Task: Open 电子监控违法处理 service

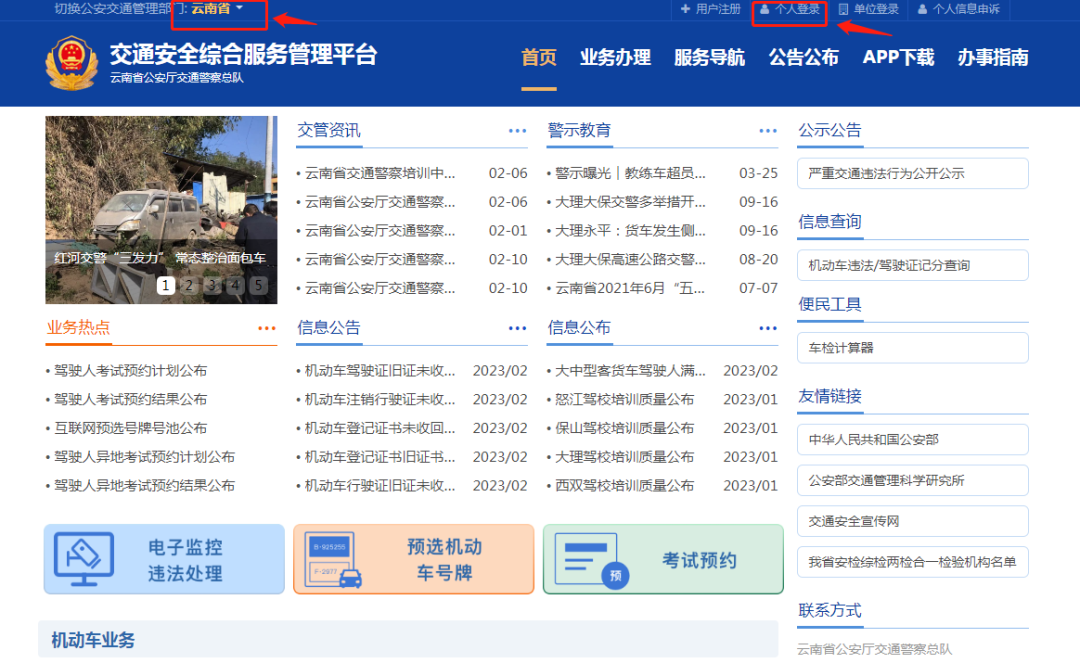Action: [164, 559]
